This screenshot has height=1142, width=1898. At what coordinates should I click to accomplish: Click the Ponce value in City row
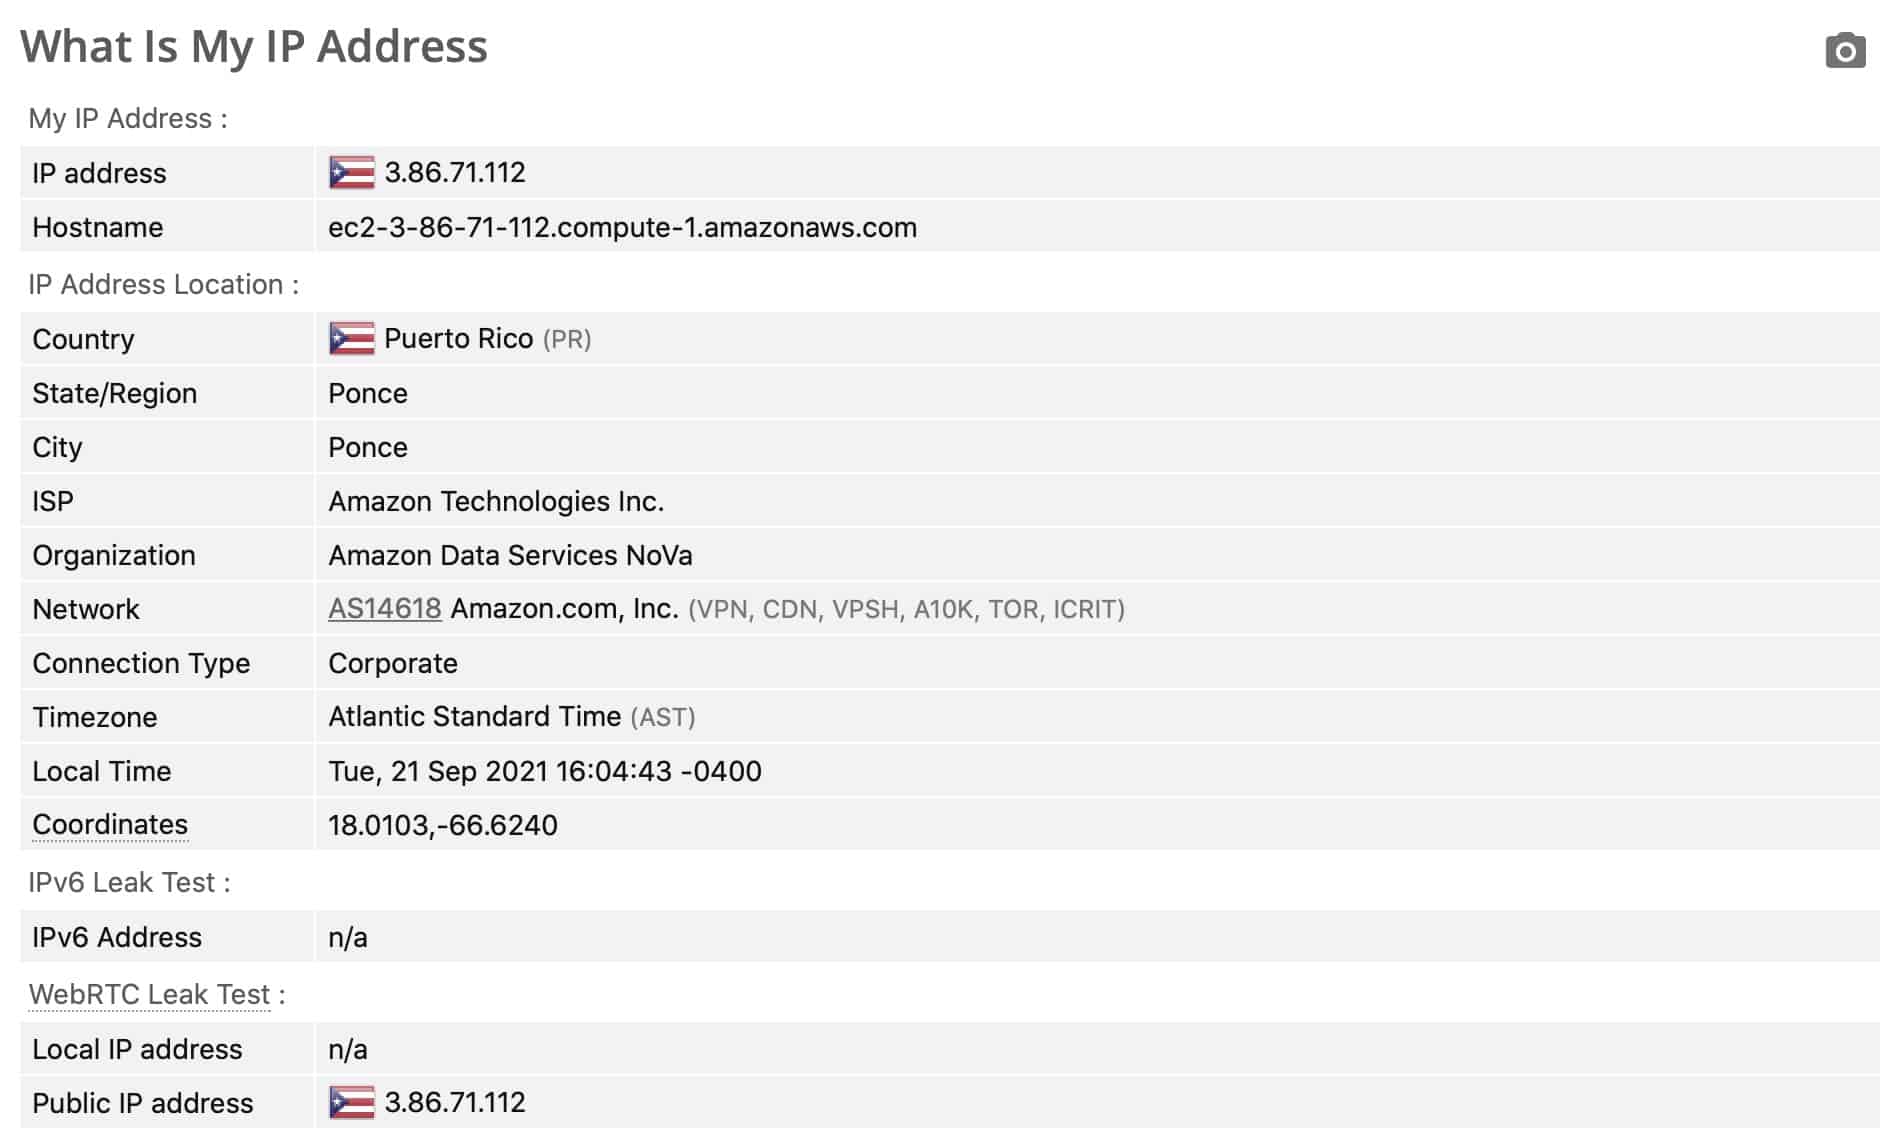pos(368,447)
